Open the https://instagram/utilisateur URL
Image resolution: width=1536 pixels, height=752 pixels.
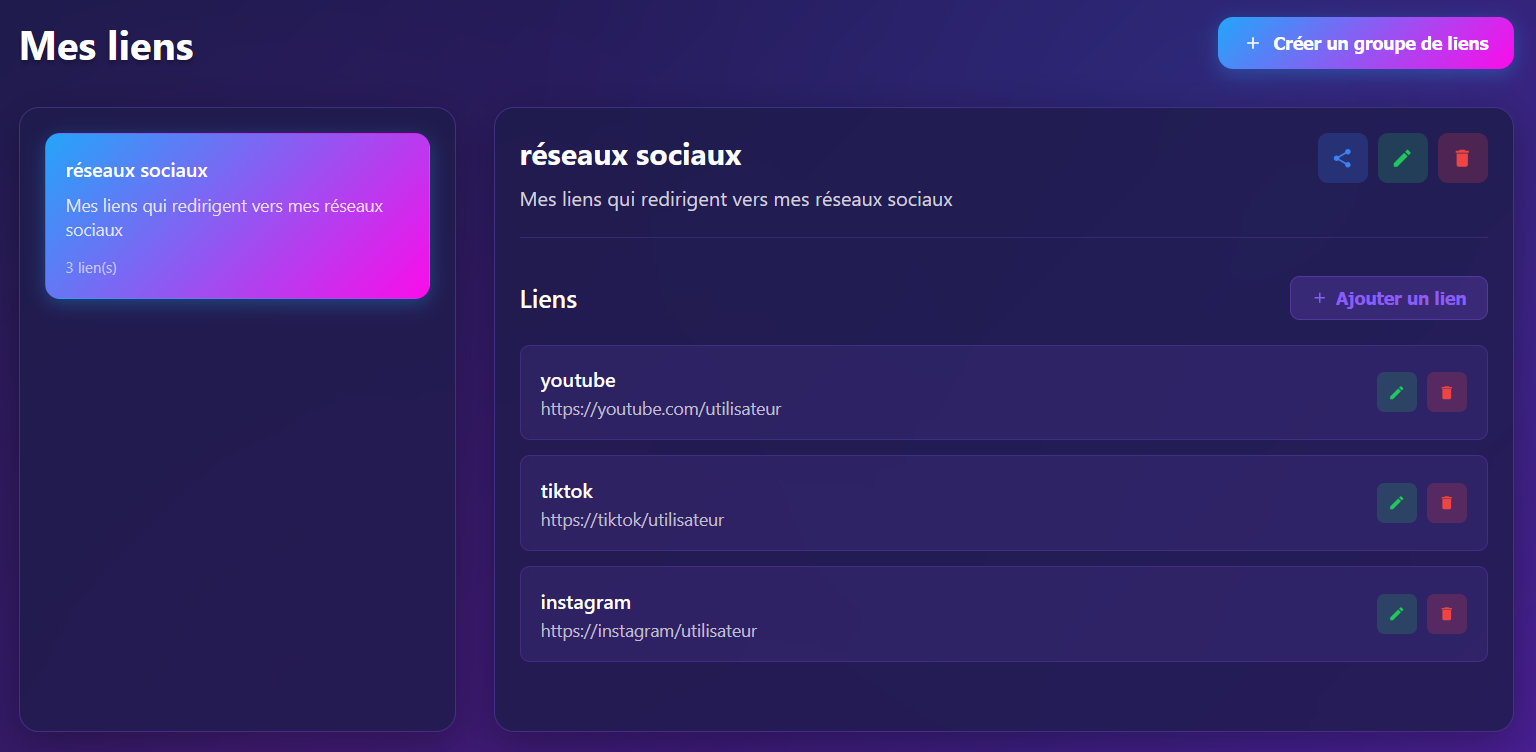coord(648,631)
